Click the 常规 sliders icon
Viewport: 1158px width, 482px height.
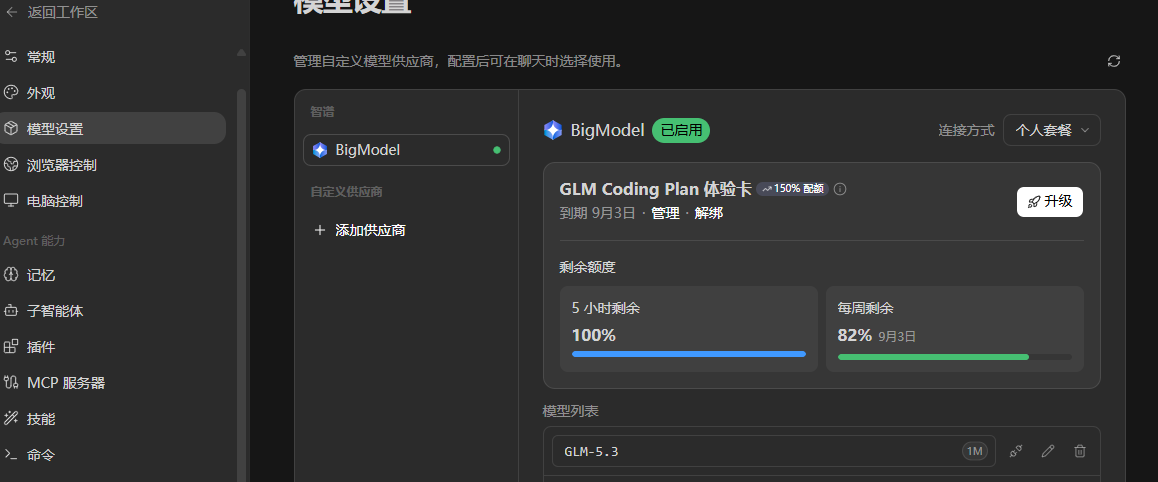click(11, 57)
